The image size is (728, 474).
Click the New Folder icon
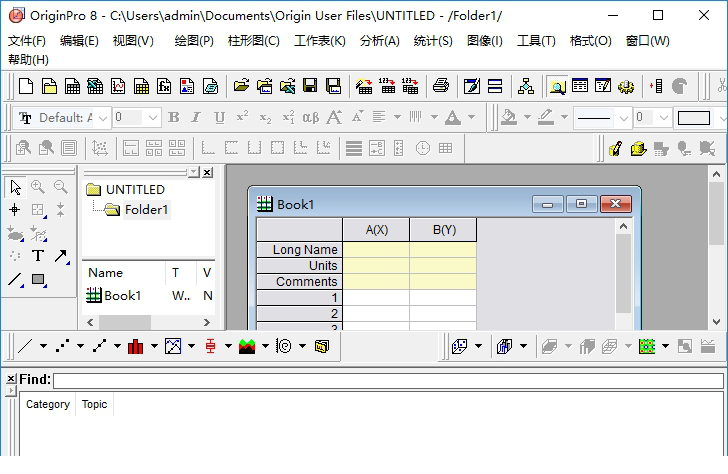[49, 86]
